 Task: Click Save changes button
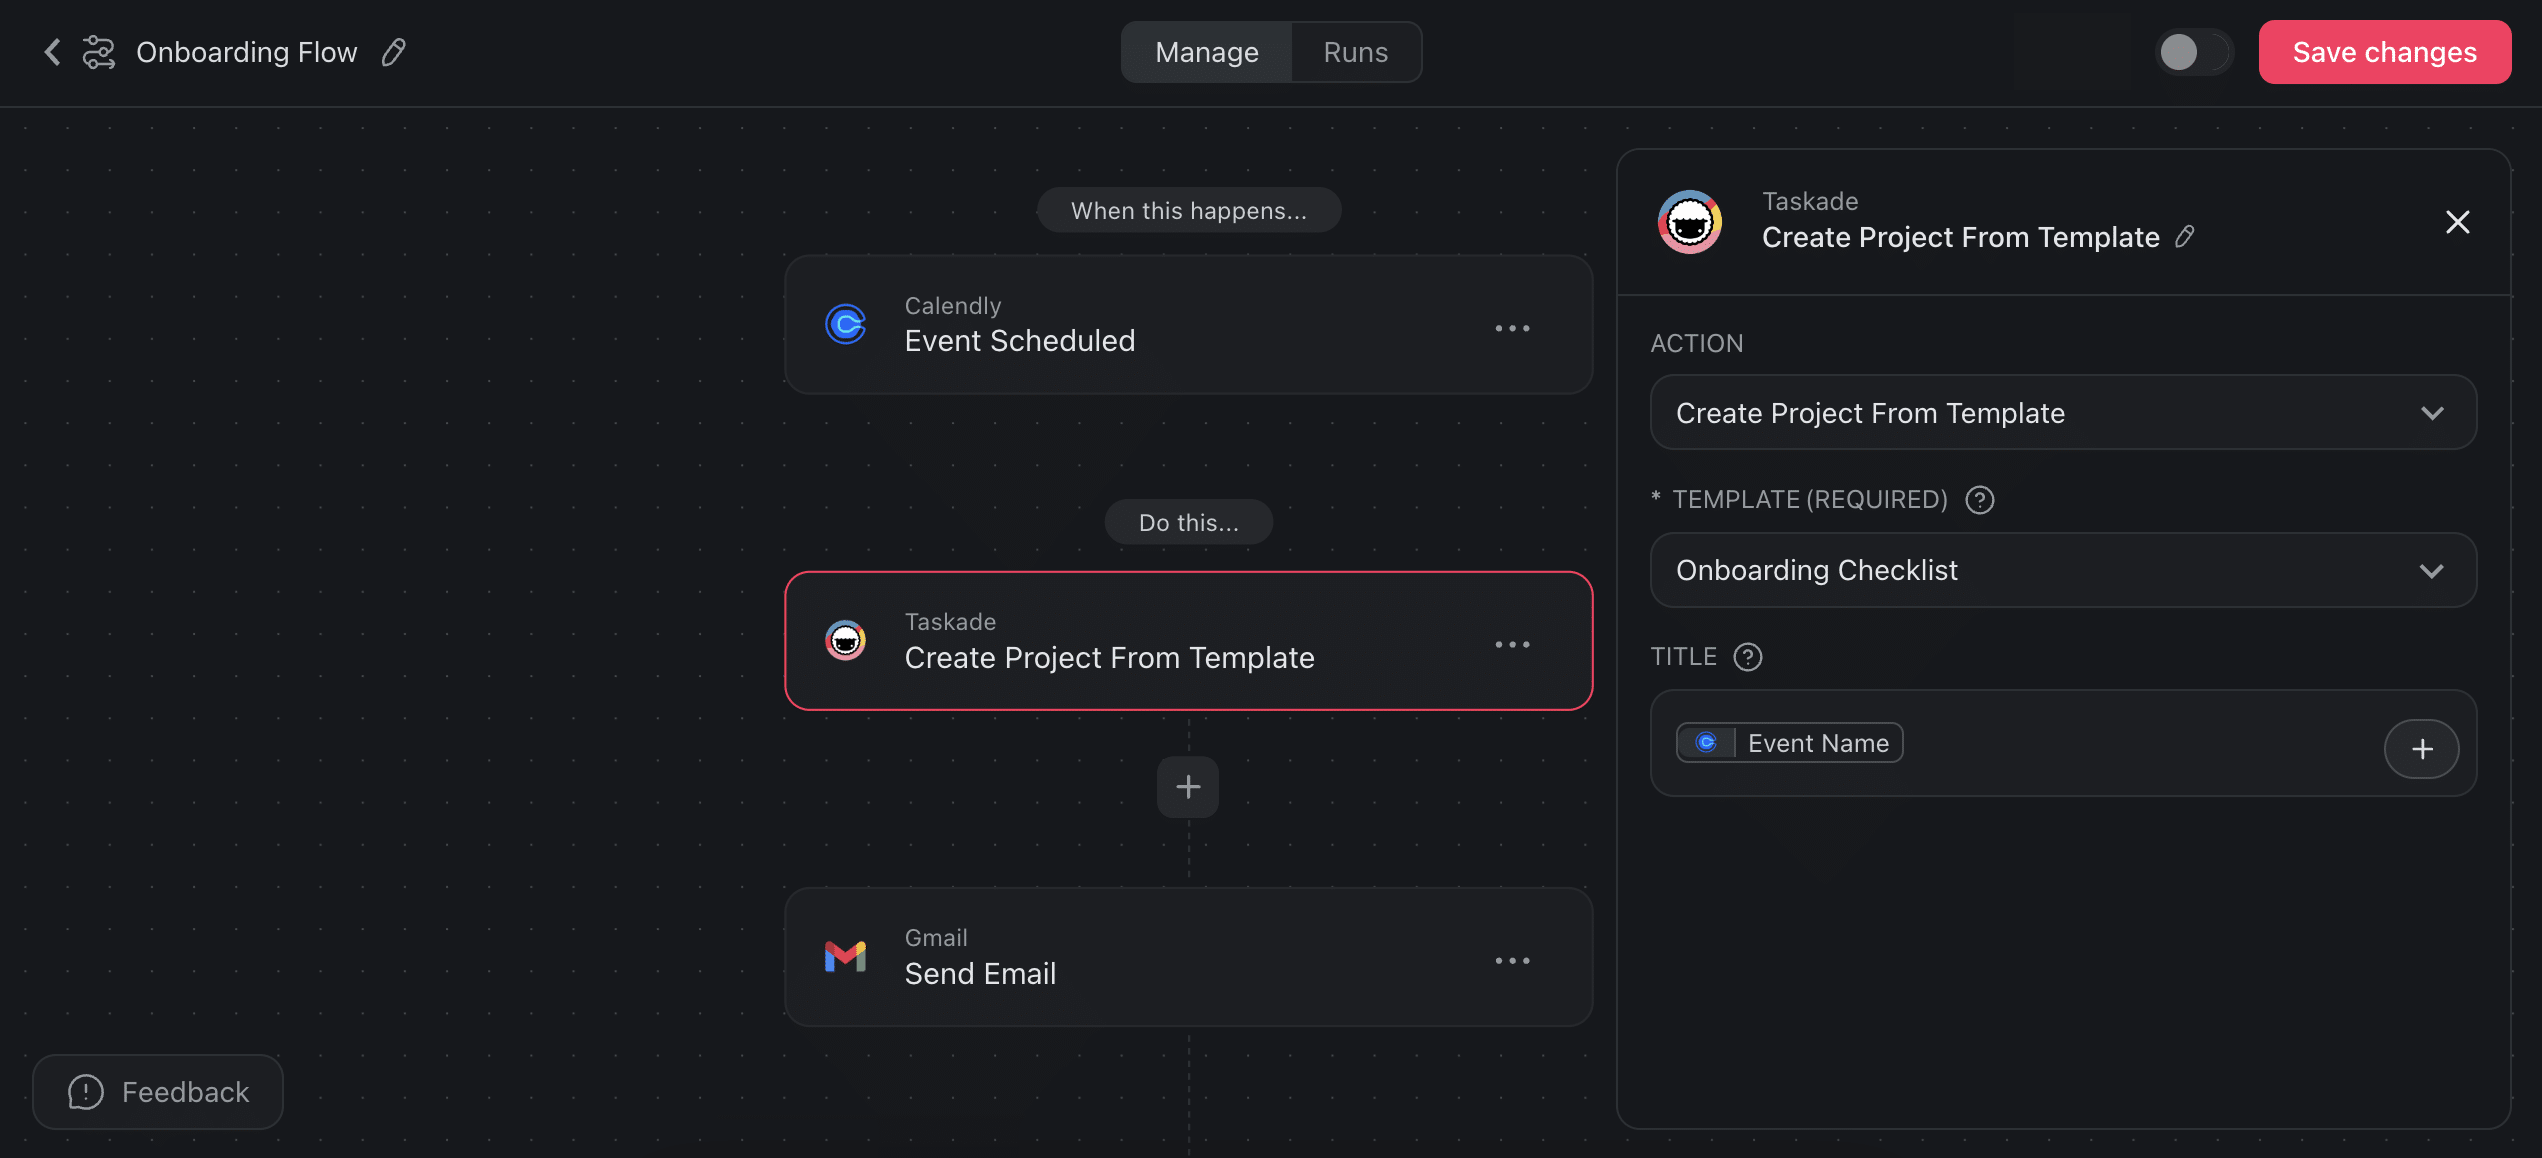2384,52
